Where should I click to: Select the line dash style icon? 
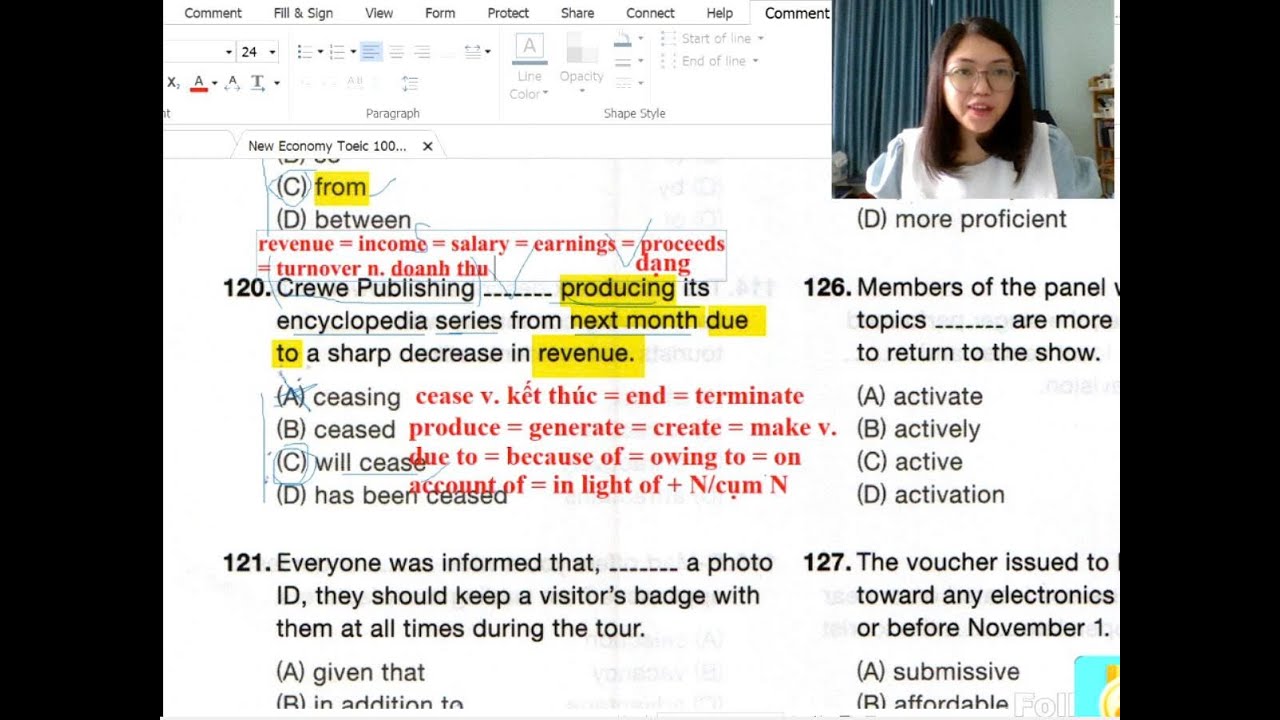click(x=622, y=83)
